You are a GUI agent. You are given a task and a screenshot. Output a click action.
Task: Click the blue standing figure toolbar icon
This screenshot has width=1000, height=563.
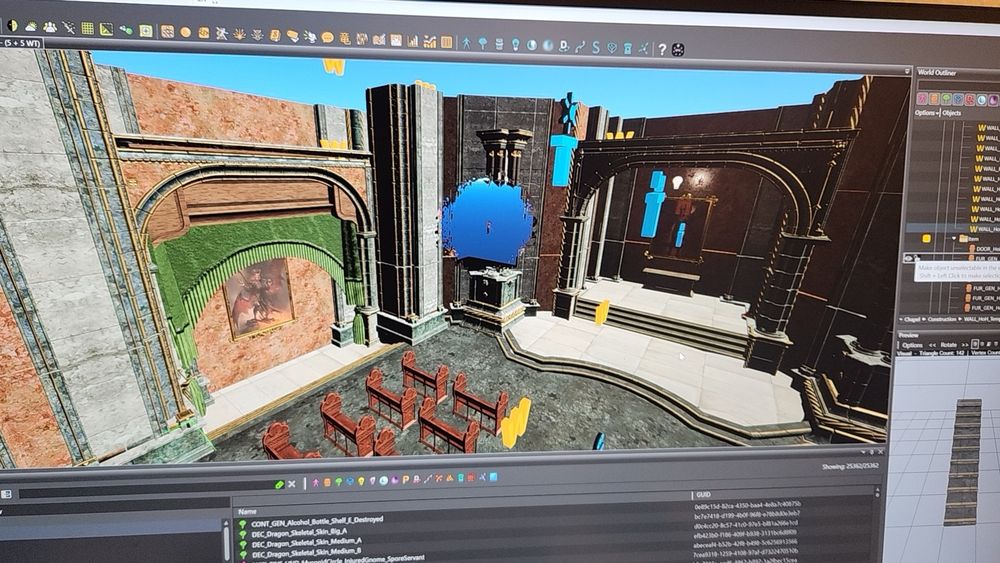click(466, 43)
